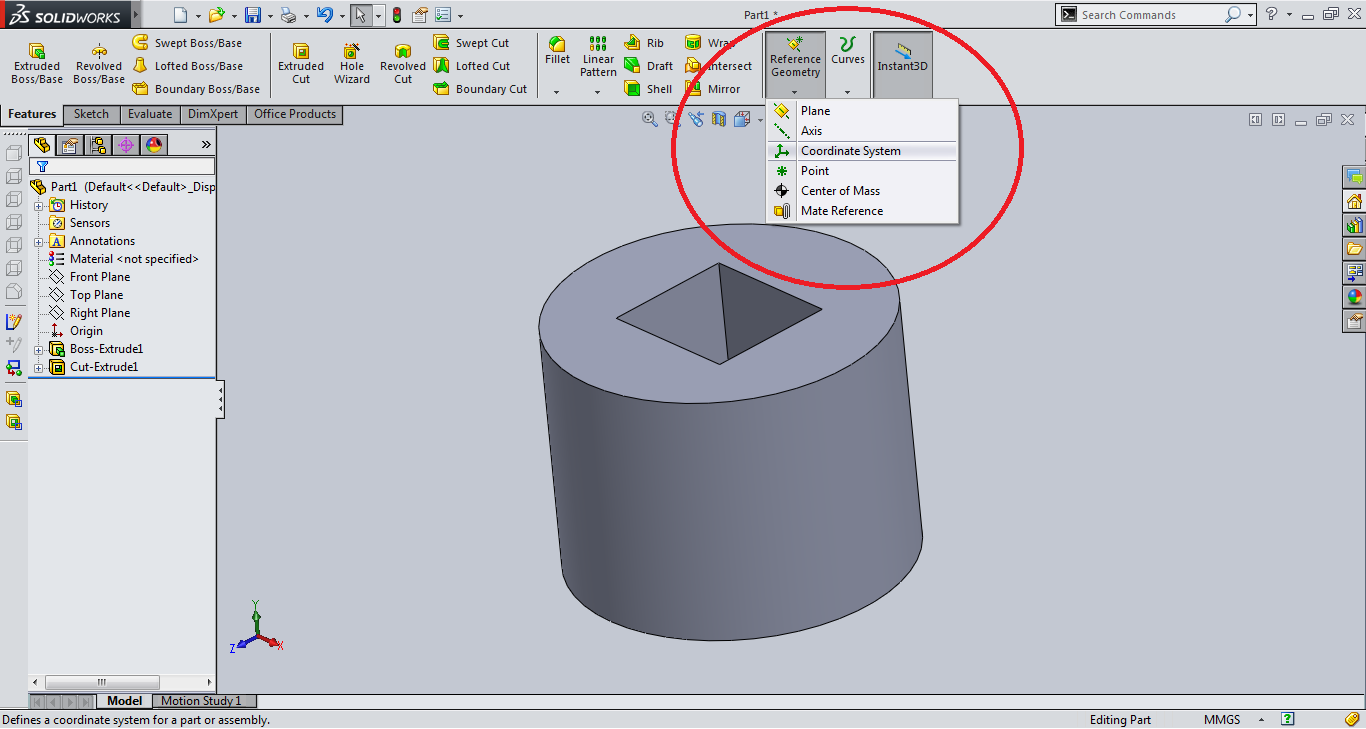Open the Fillet dropdown arrow

click(558, 92)
